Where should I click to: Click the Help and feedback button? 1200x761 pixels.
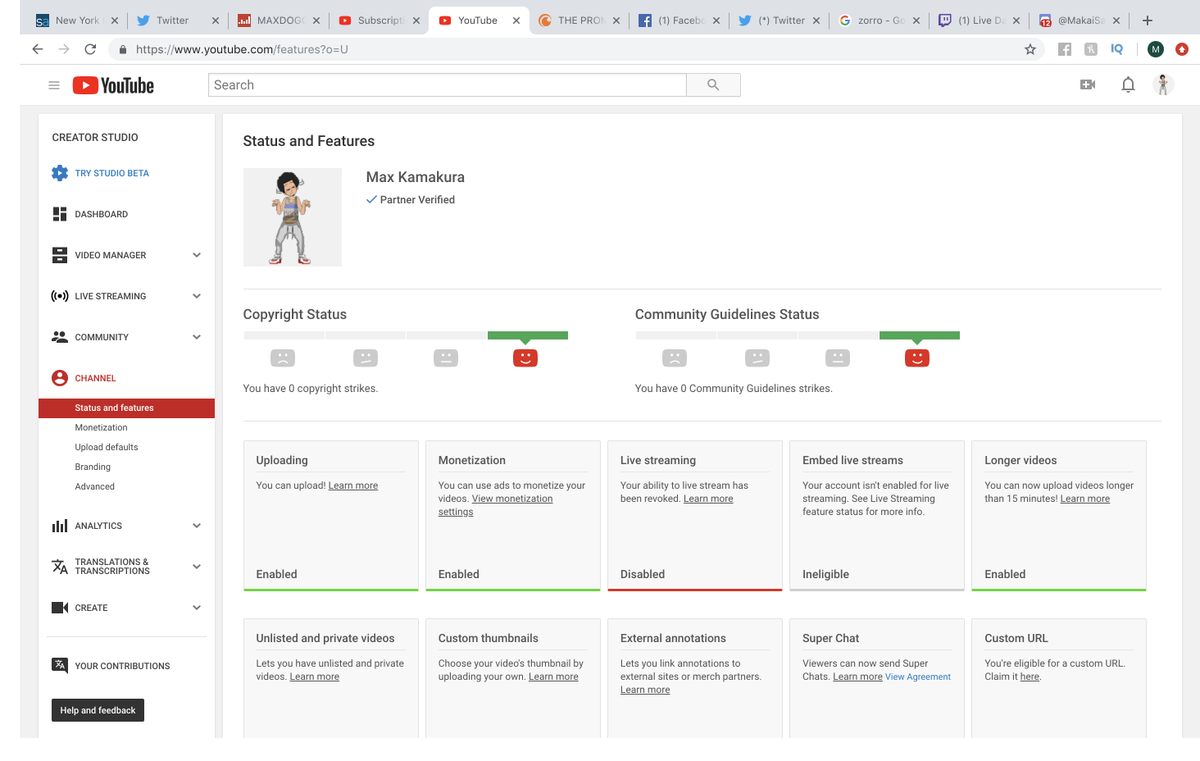[98, 710]
